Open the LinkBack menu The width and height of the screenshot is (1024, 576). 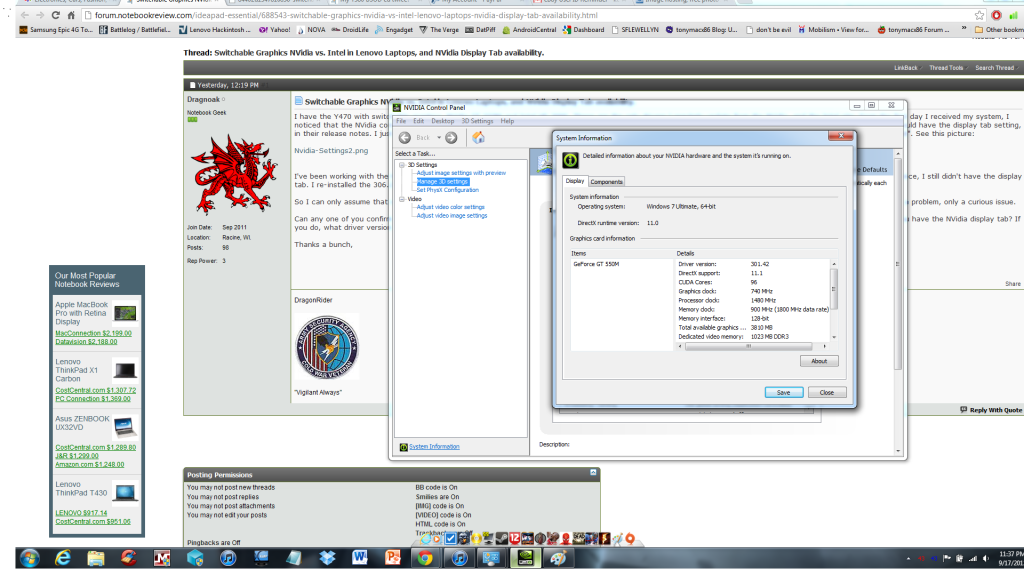pyautogui.click(x=906, y=68)
